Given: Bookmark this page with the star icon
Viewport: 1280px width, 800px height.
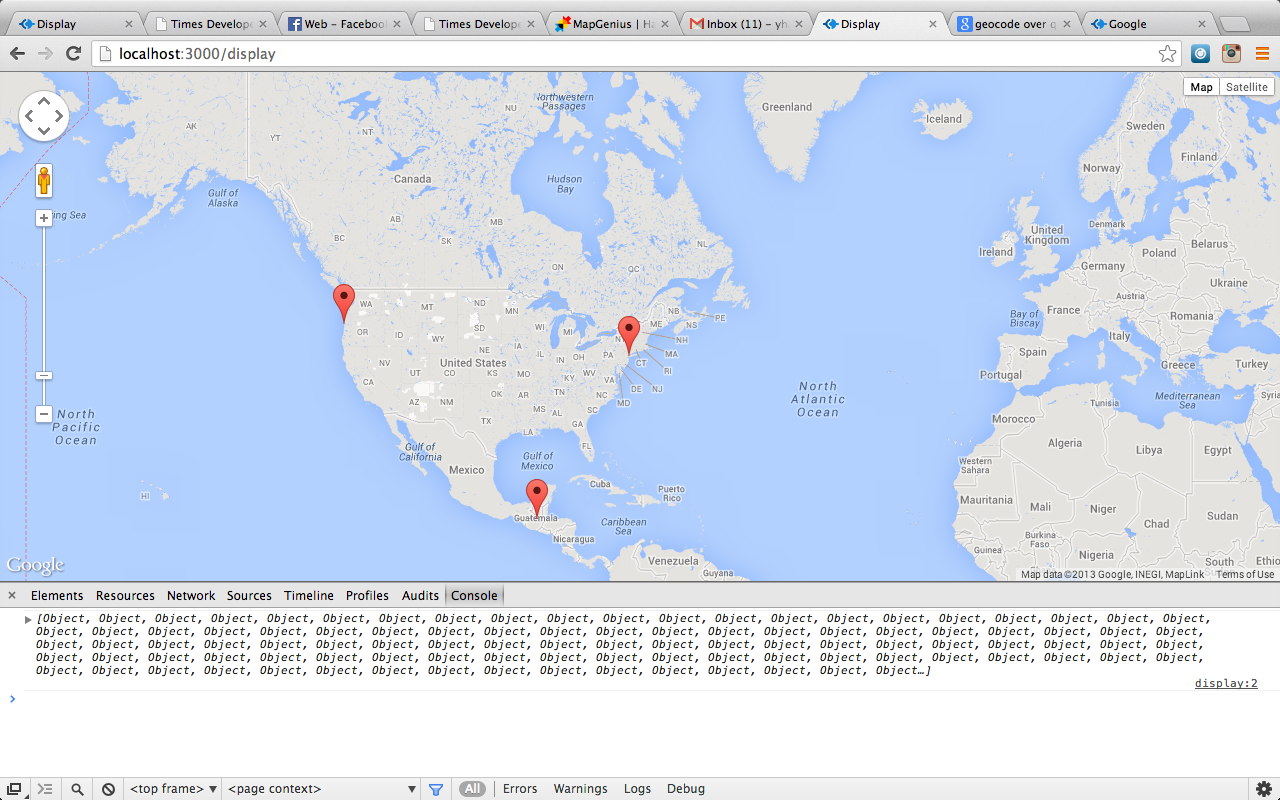Looking at the screenshot, I should (1167, 54).
